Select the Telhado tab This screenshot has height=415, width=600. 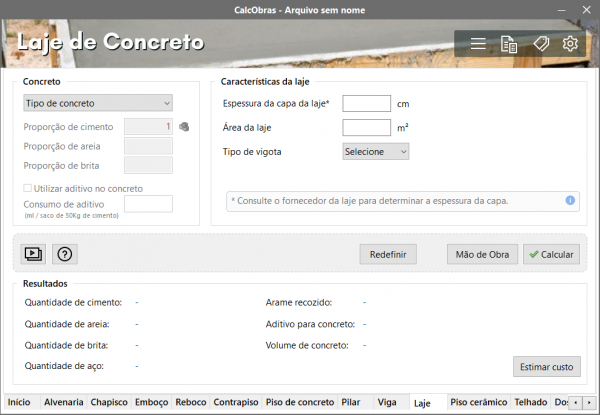(530, 402)
